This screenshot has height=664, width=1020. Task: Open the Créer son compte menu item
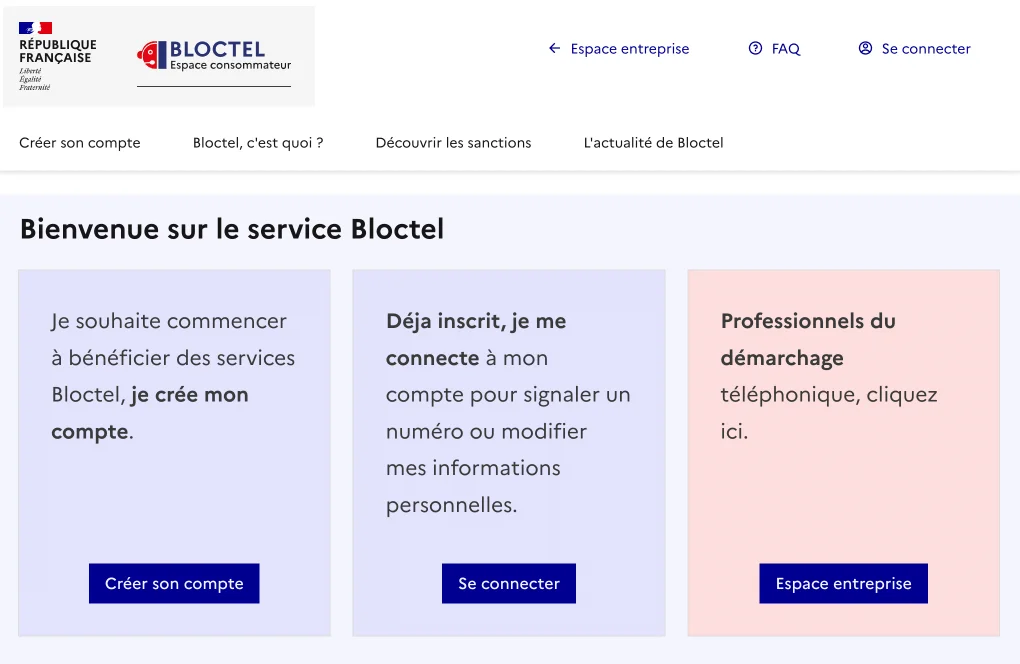point(79,142)
